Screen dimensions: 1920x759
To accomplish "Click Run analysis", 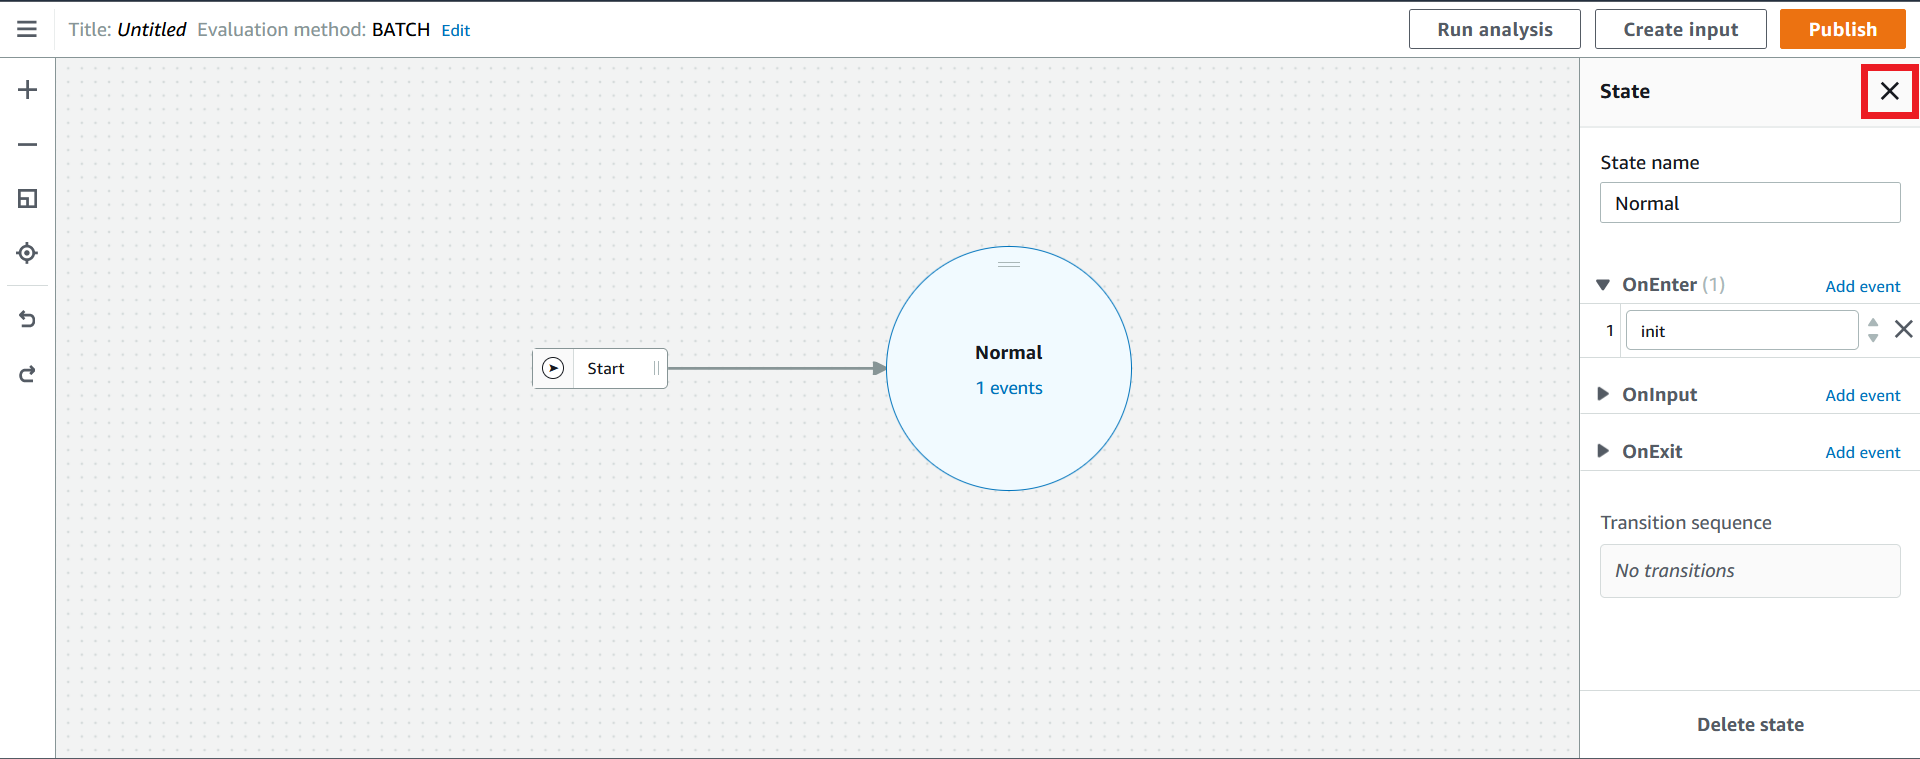I will (x=1494, y=29).
